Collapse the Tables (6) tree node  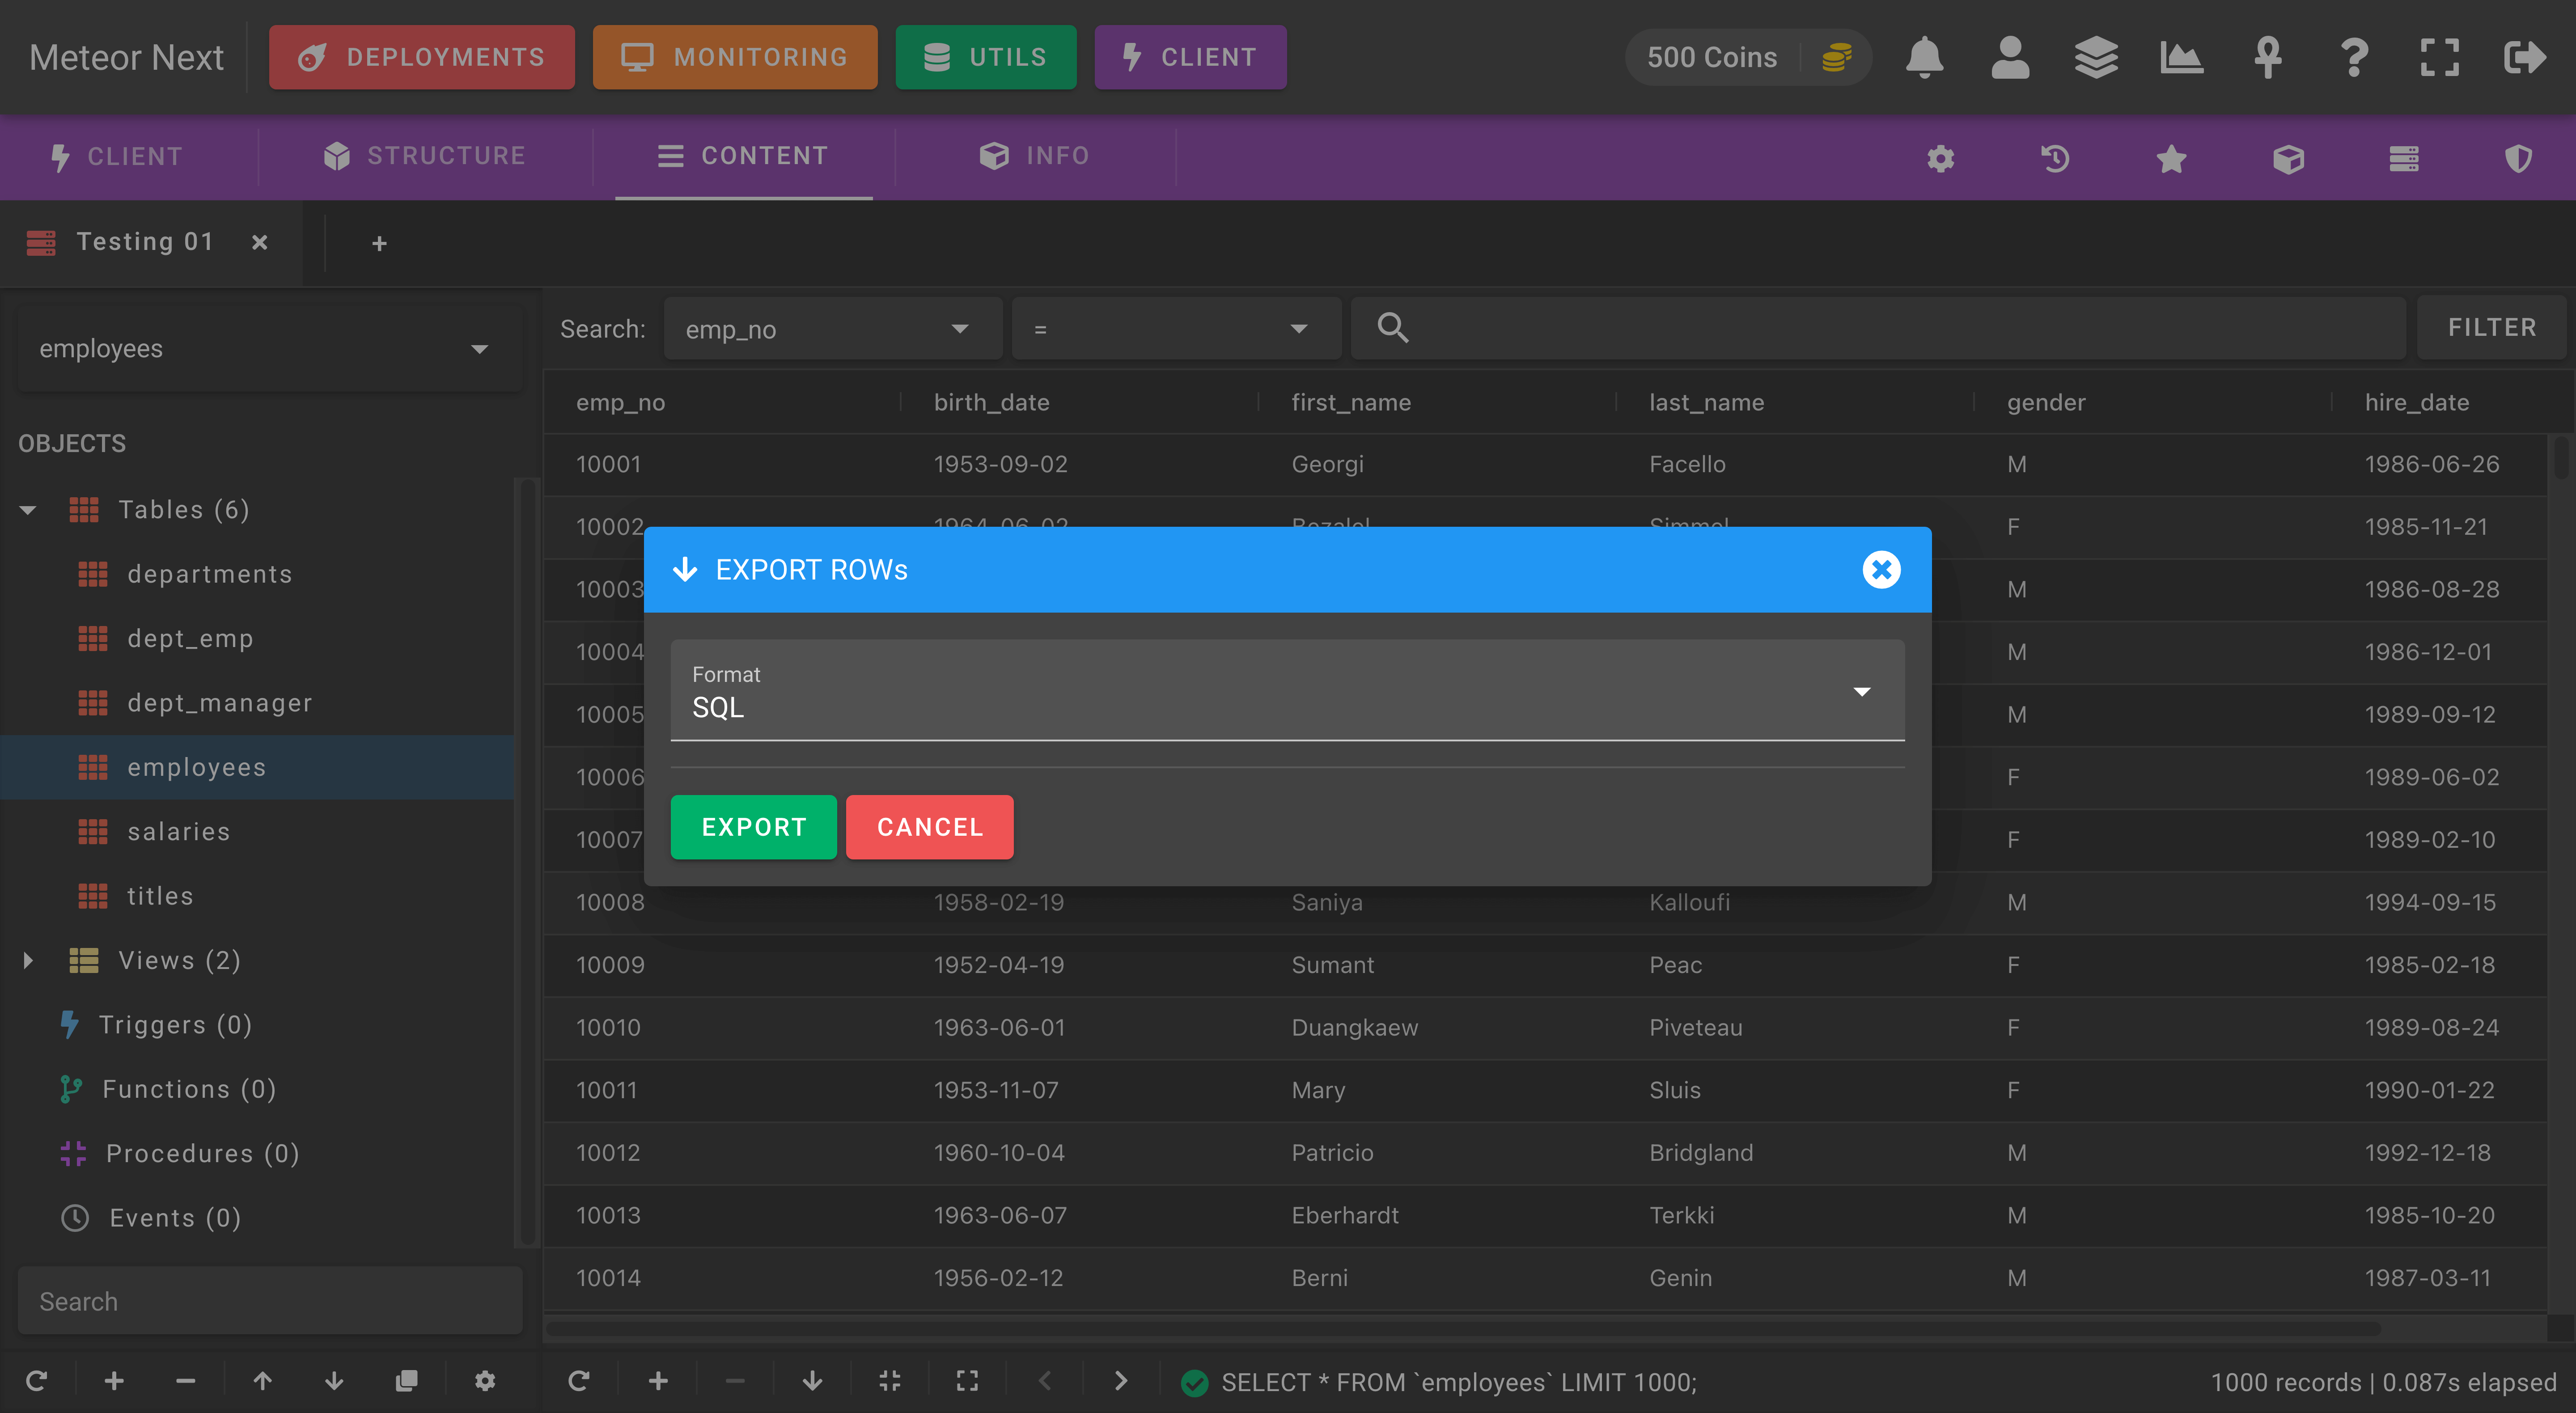tap(28, 510)
